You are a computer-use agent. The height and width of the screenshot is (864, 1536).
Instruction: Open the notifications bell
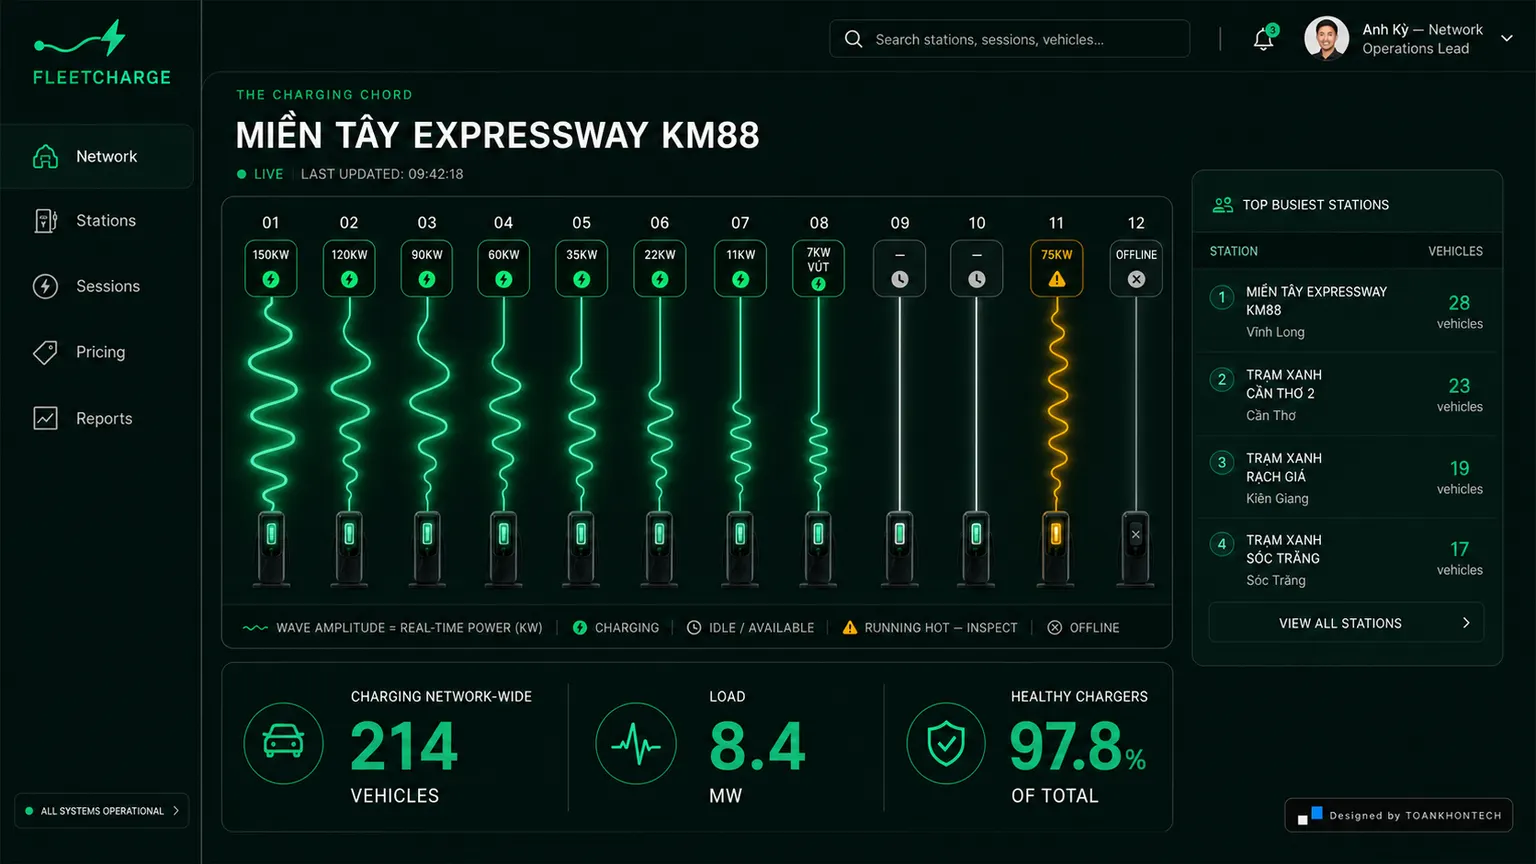pyautogui.click(x=1264, y=39)
